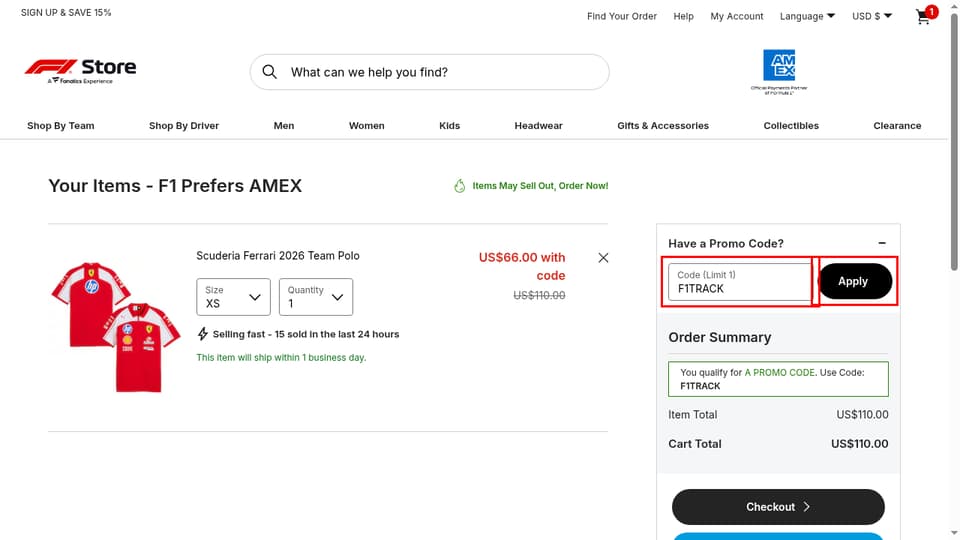Click the promo code input field
This screenshot has width=960, height=540.
[x=740, y=282]
